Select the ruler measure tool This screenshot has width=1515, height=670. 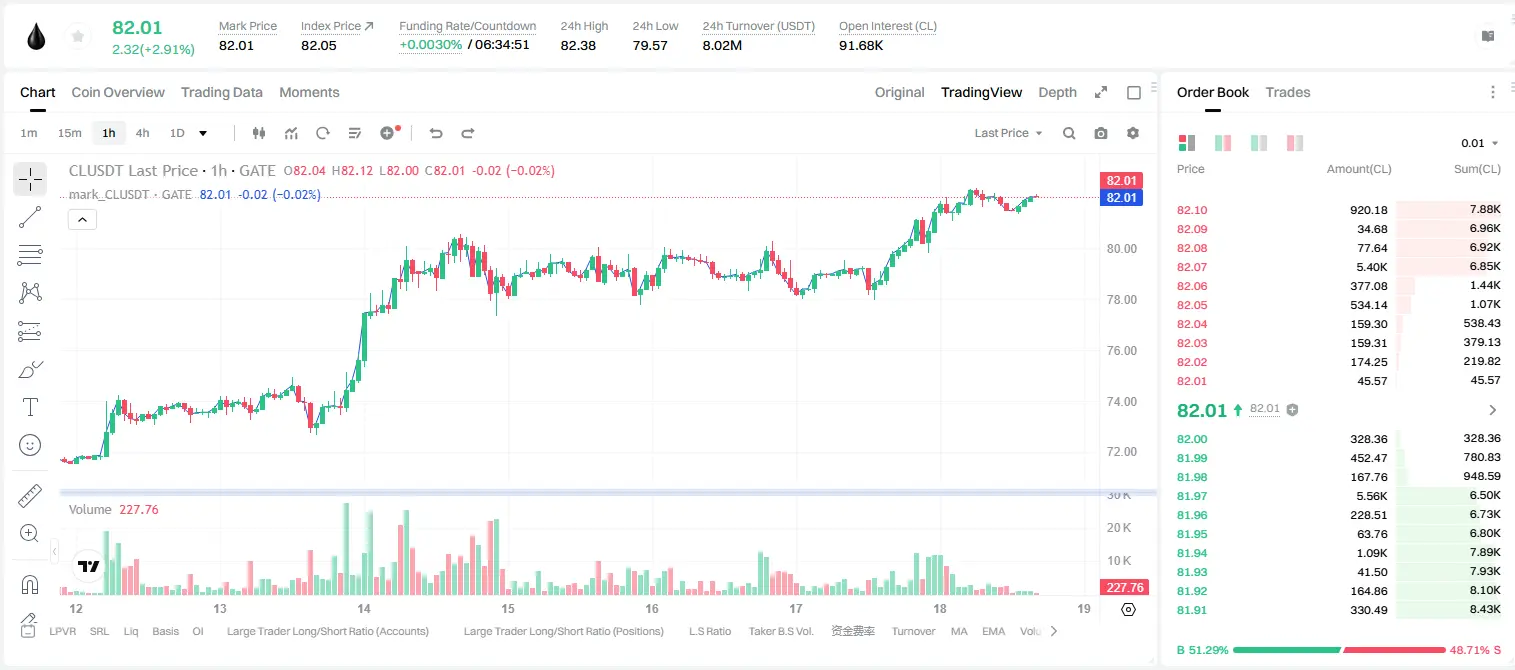[x=30, y=496]
